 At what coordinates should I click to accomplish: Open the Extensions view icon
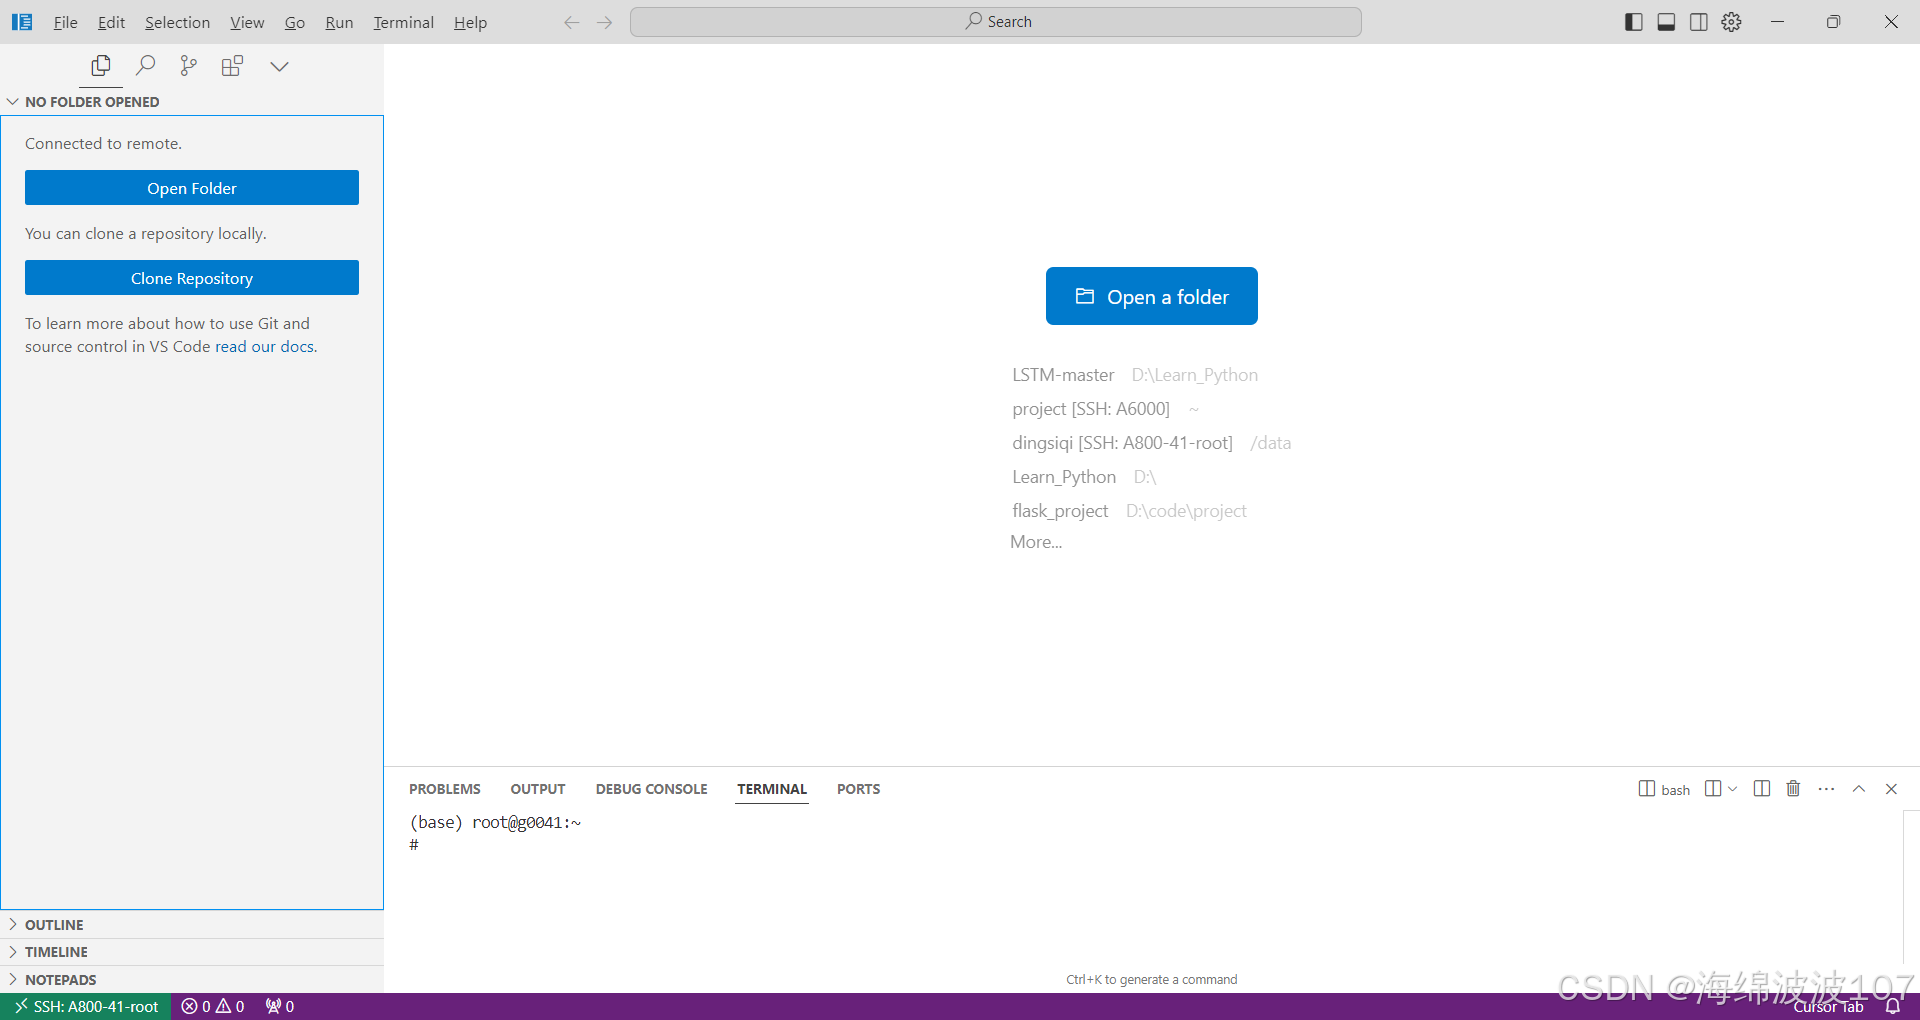[232, 66]
